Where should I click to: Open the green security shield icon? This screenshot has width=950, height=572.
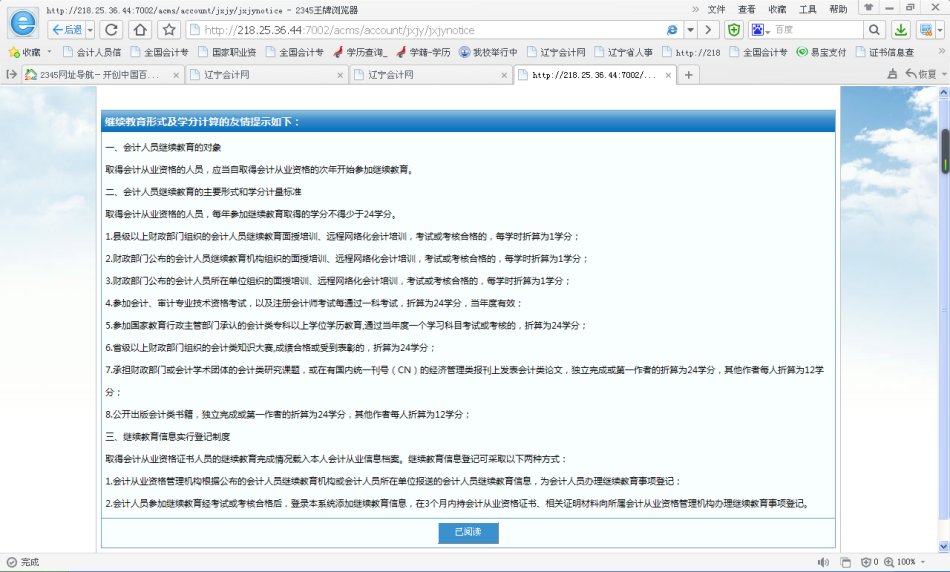(734, 30)
